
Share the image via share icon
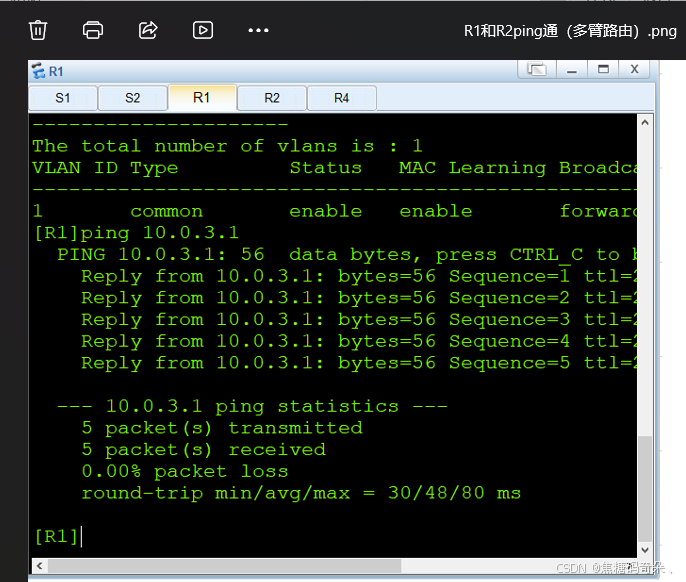coord(148,30)
